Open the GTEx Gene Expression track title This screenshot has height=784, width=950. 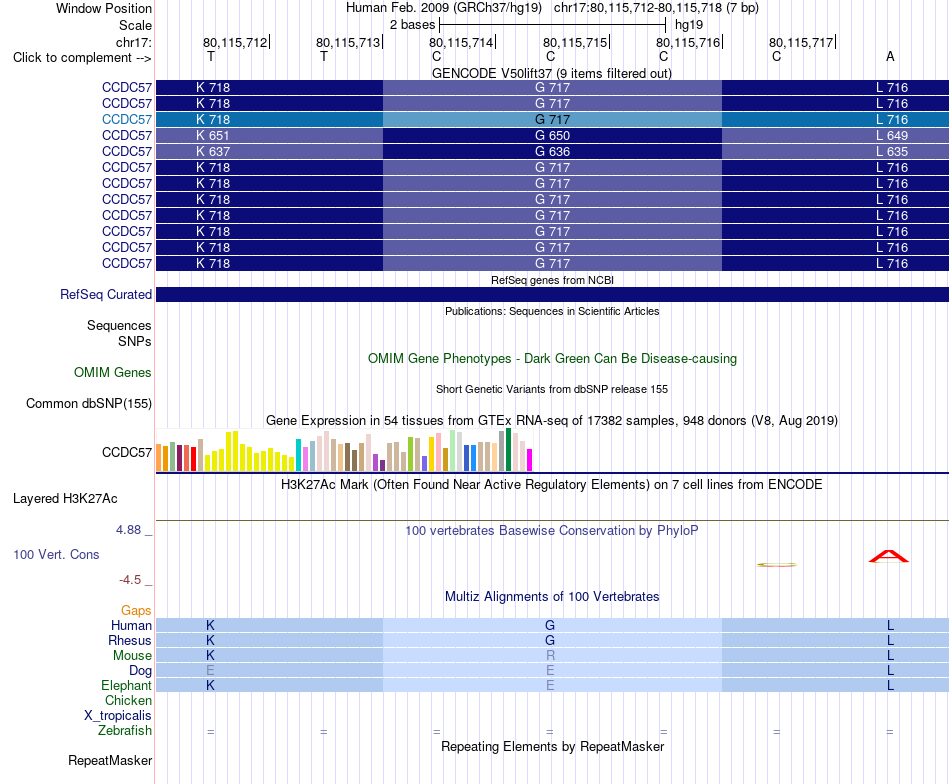[552, 420]
